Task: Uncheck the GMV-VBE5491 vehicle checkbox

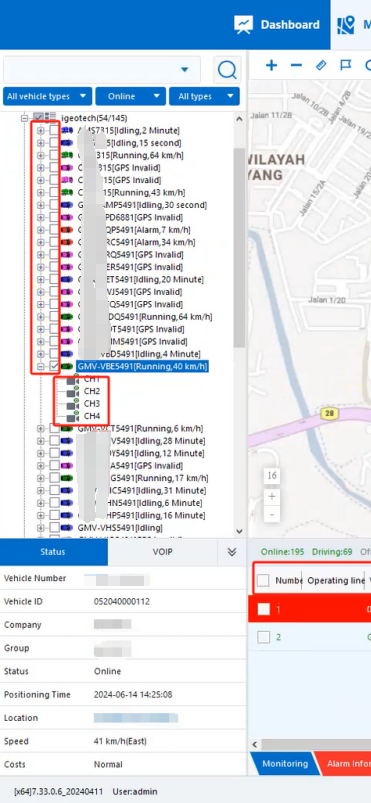Action: [x=54, y=367]
